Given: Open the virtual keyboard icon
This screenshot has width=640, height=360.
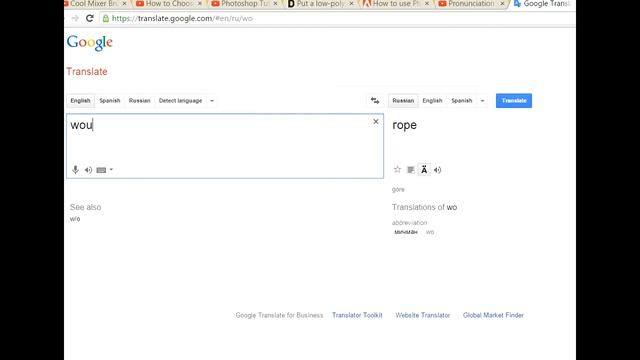Looking at the screenshot, I should click(x=101, y=170).
